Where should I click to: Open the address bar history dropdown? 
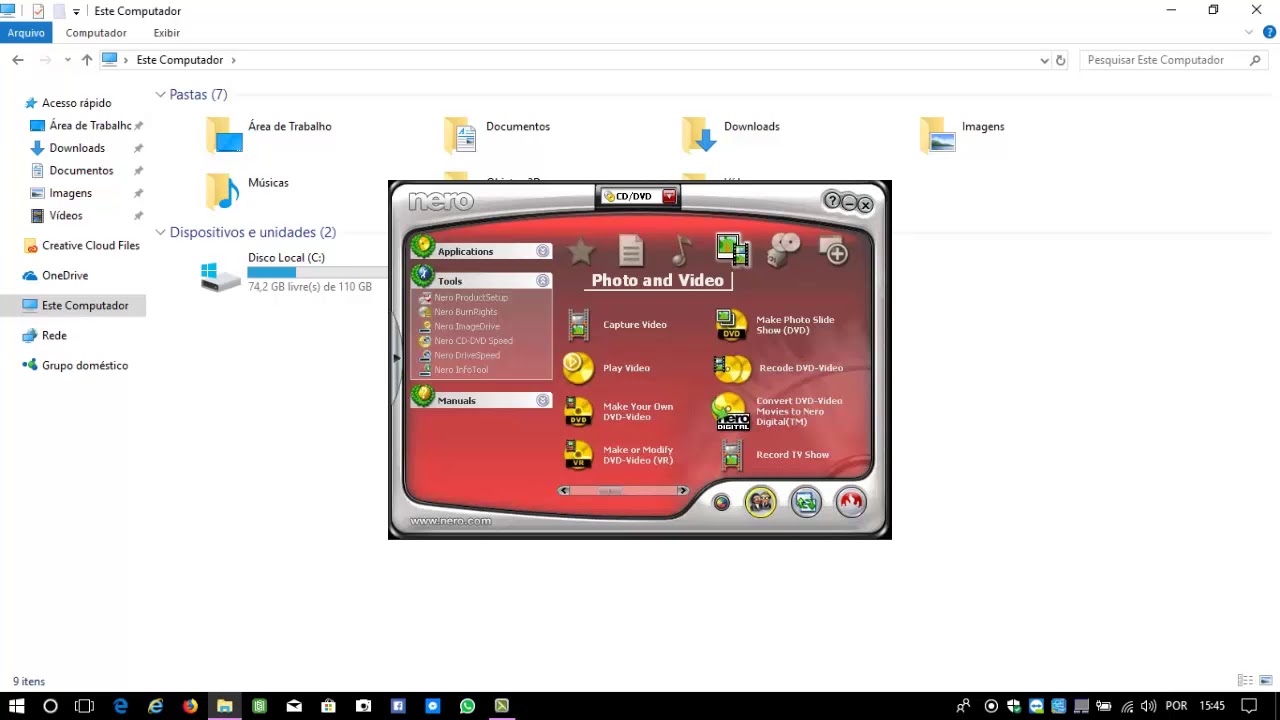pyautogui.click(x=1045, y=60)
